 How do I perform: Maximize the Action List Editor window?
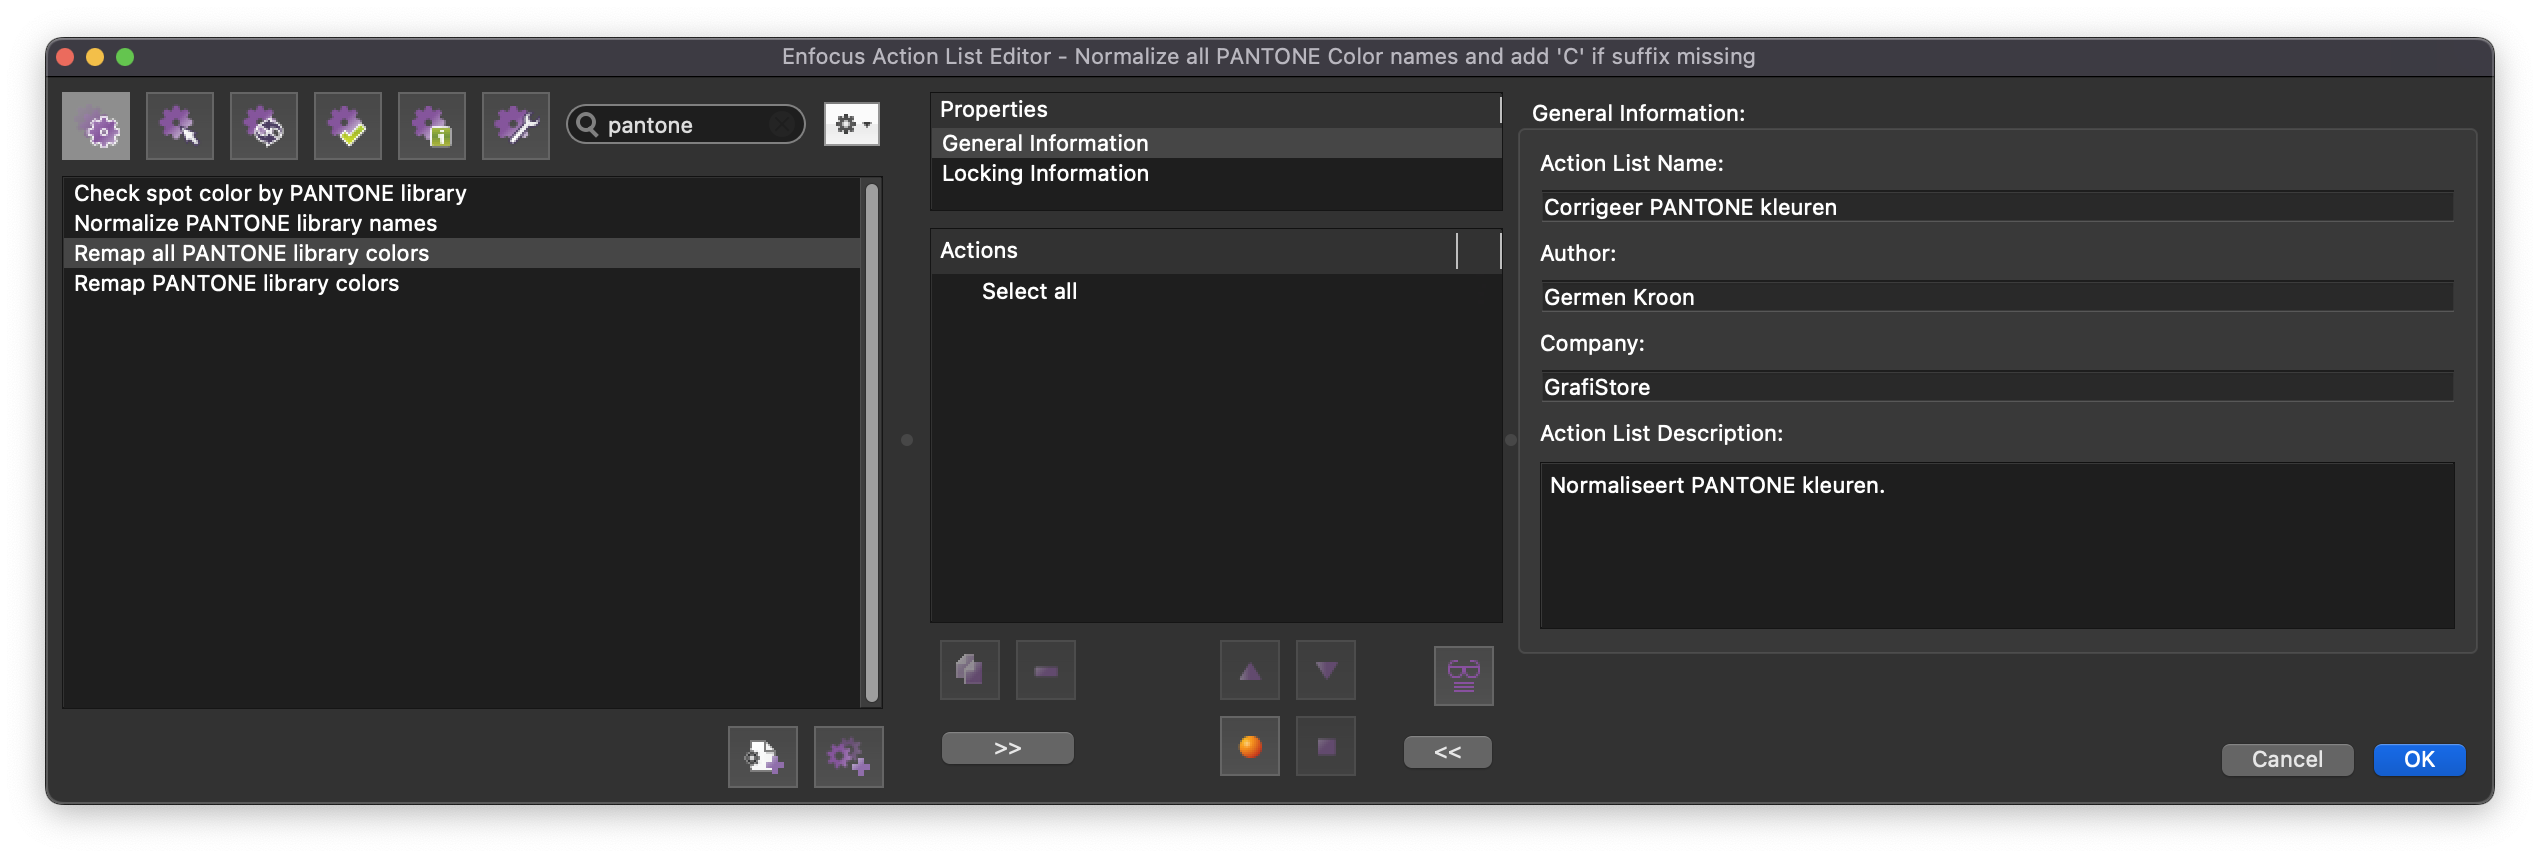coord(125,57)
